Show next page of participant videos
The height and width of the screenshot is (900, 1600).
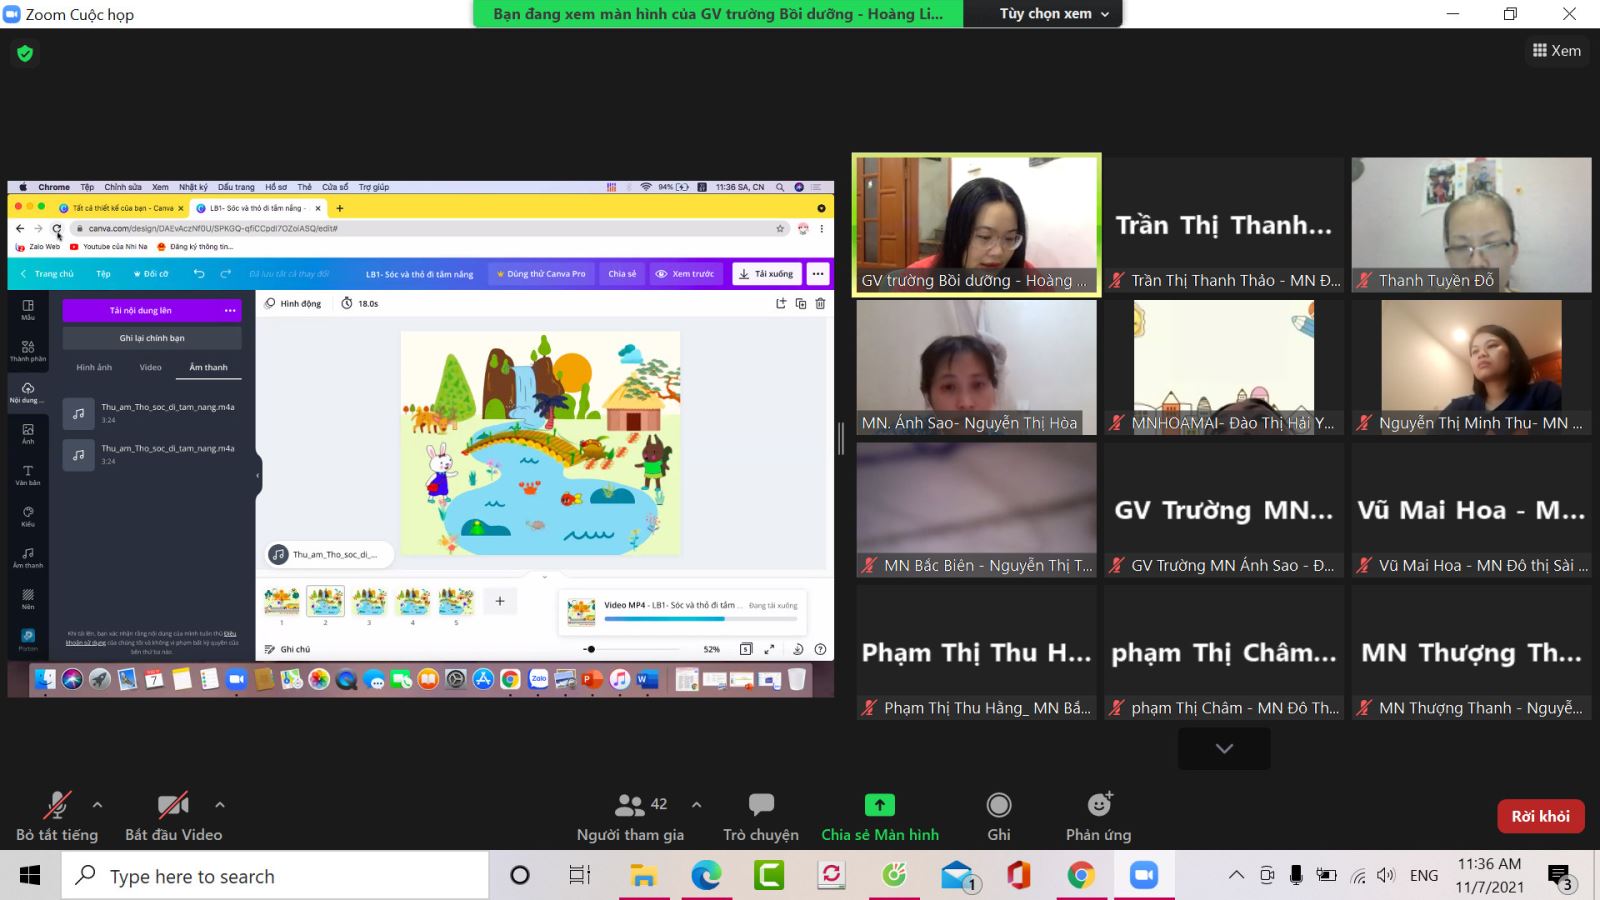pyautogui.click(x=1224, y=748)
